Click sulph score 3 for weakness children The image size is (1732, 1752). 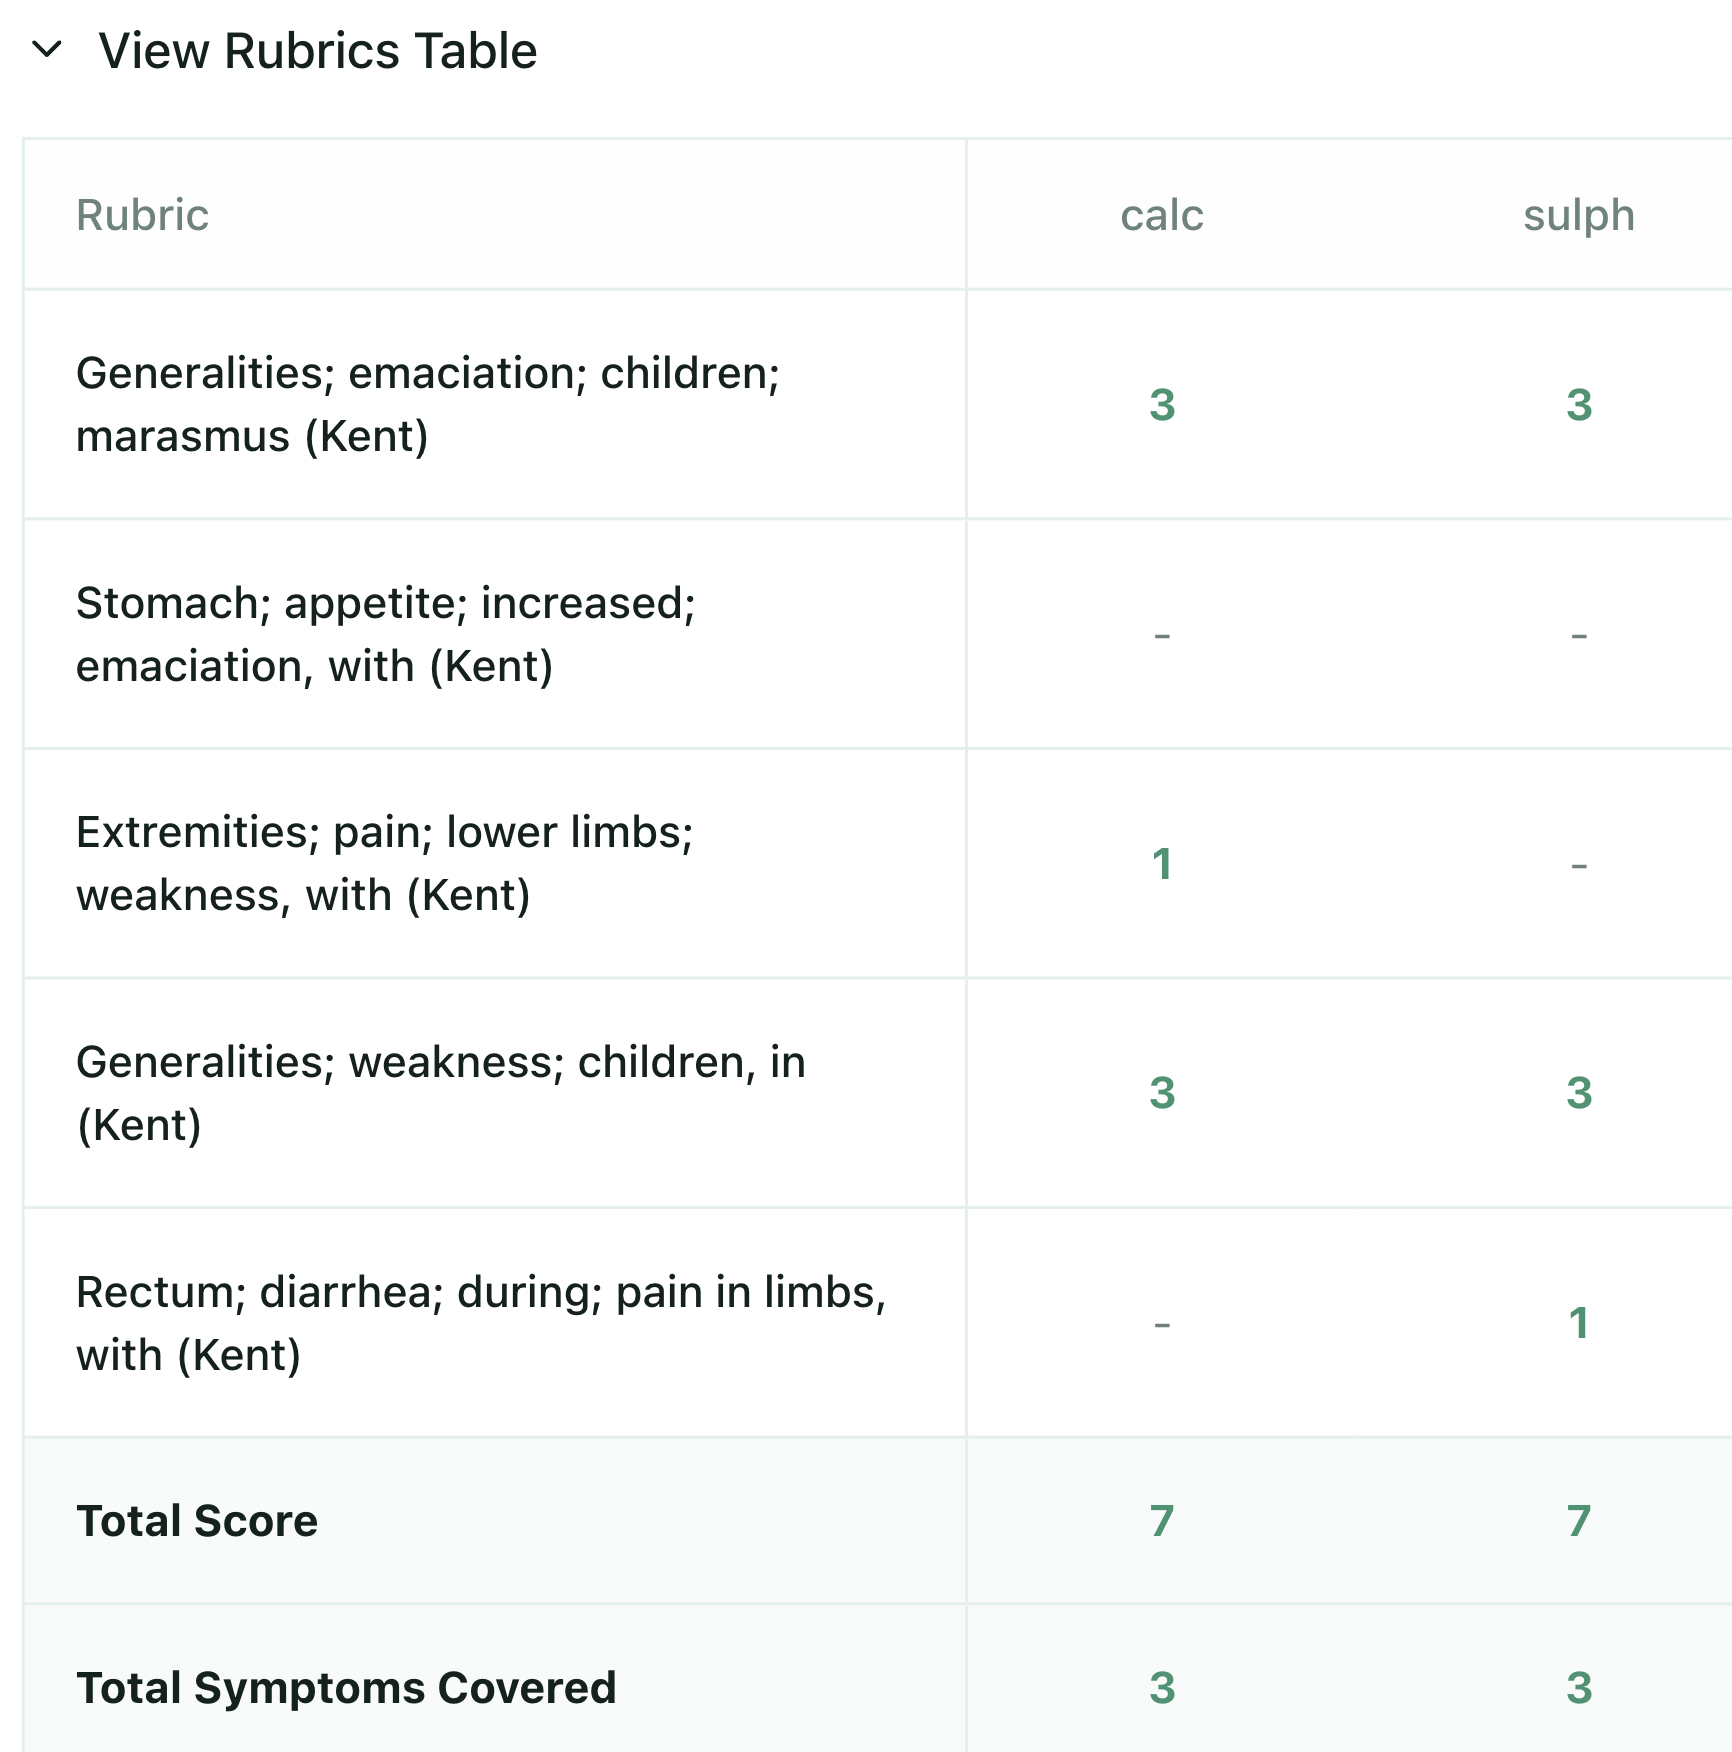click(x=1578, y=1093)
